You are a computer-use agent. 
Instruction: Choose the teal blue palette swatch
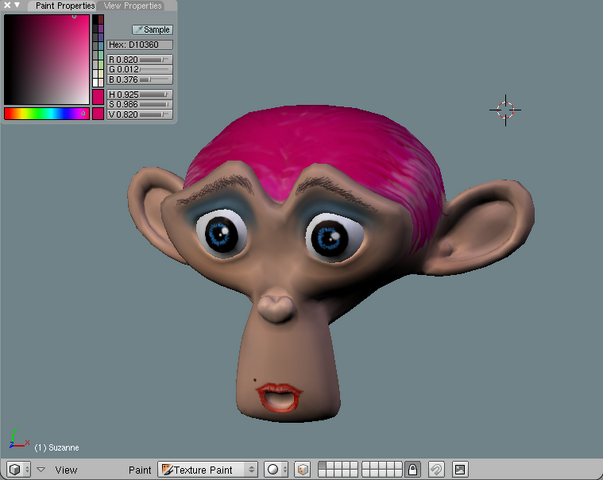pos(101,46)
